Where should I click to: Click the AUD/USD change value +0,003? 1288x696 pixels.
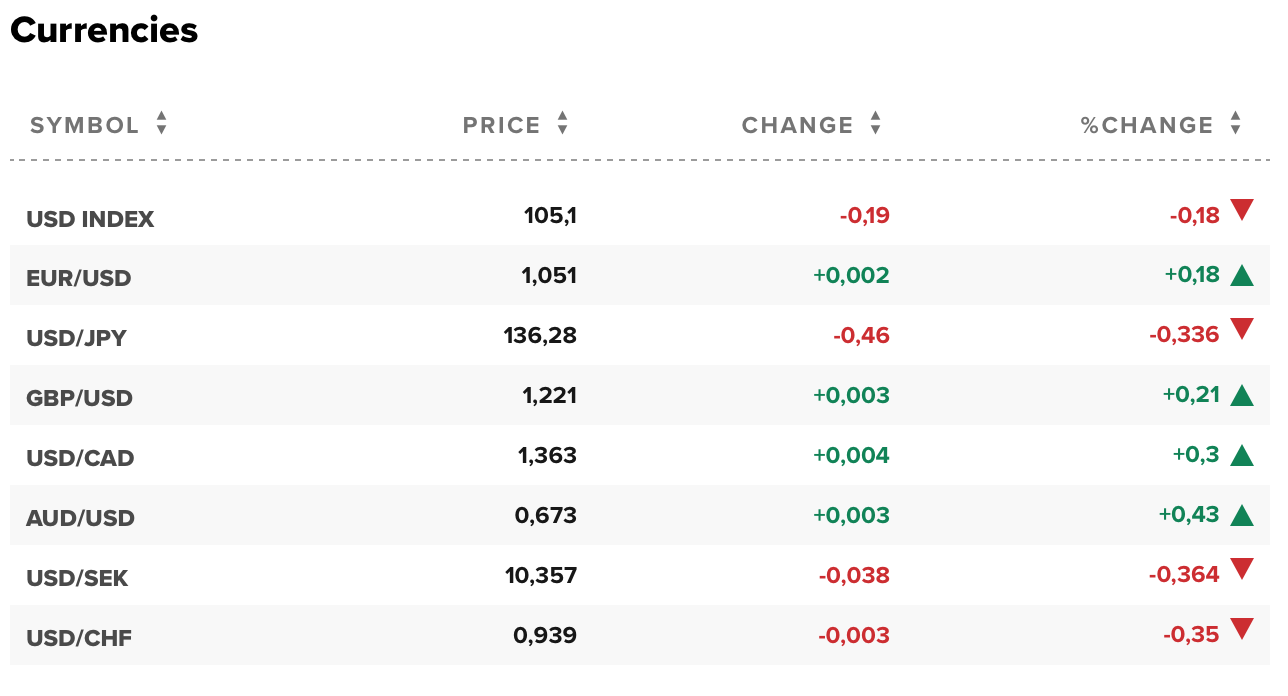coord(849,514)
